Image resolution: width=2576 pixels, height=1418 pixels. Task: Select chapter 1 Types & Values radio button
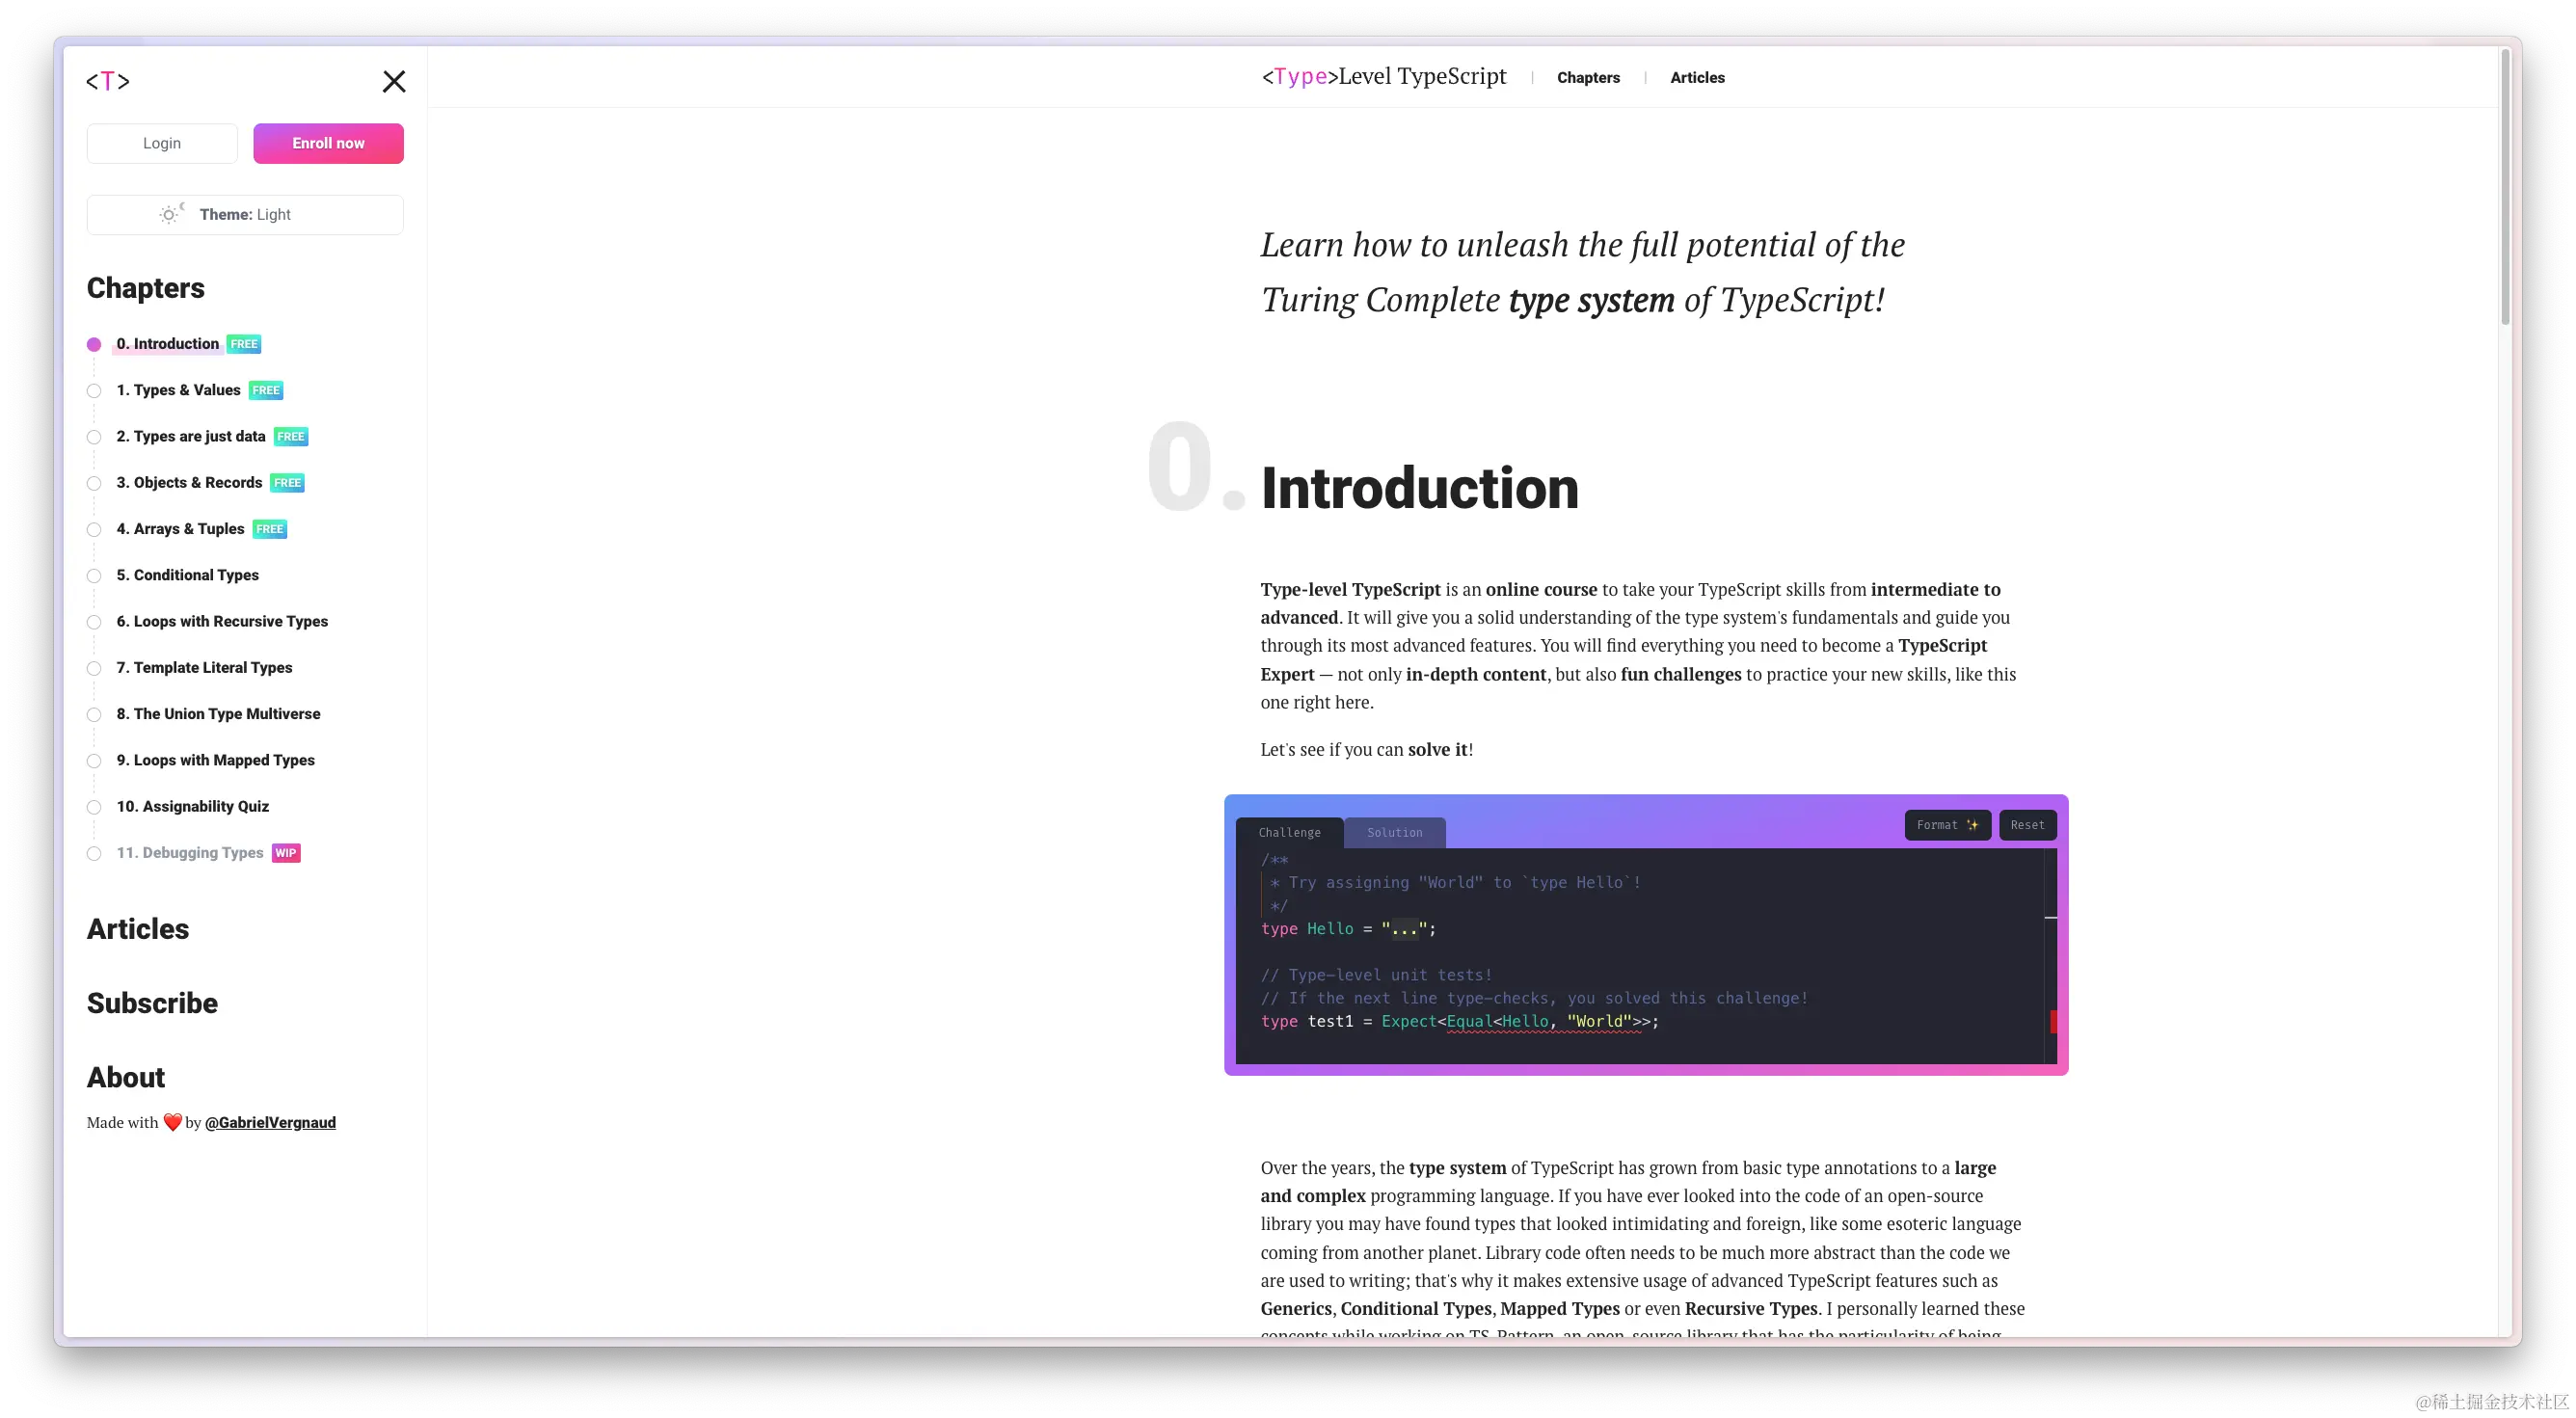coord(96,389)
